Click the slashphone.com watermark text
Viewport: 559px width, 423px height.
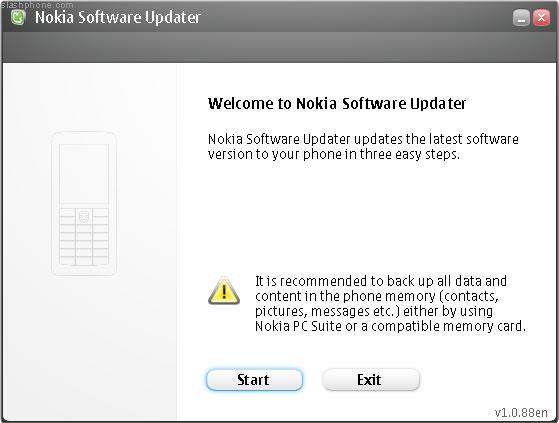coord(37,5)
